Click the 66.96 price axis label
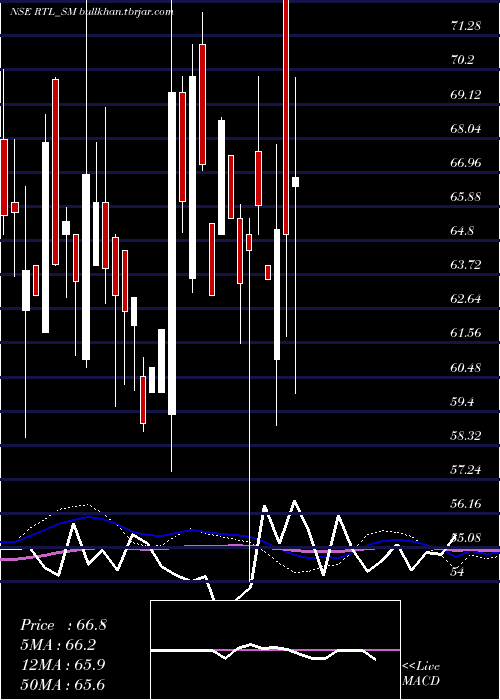The width and height of the screenshot is (500, 700). pos(466,162)
